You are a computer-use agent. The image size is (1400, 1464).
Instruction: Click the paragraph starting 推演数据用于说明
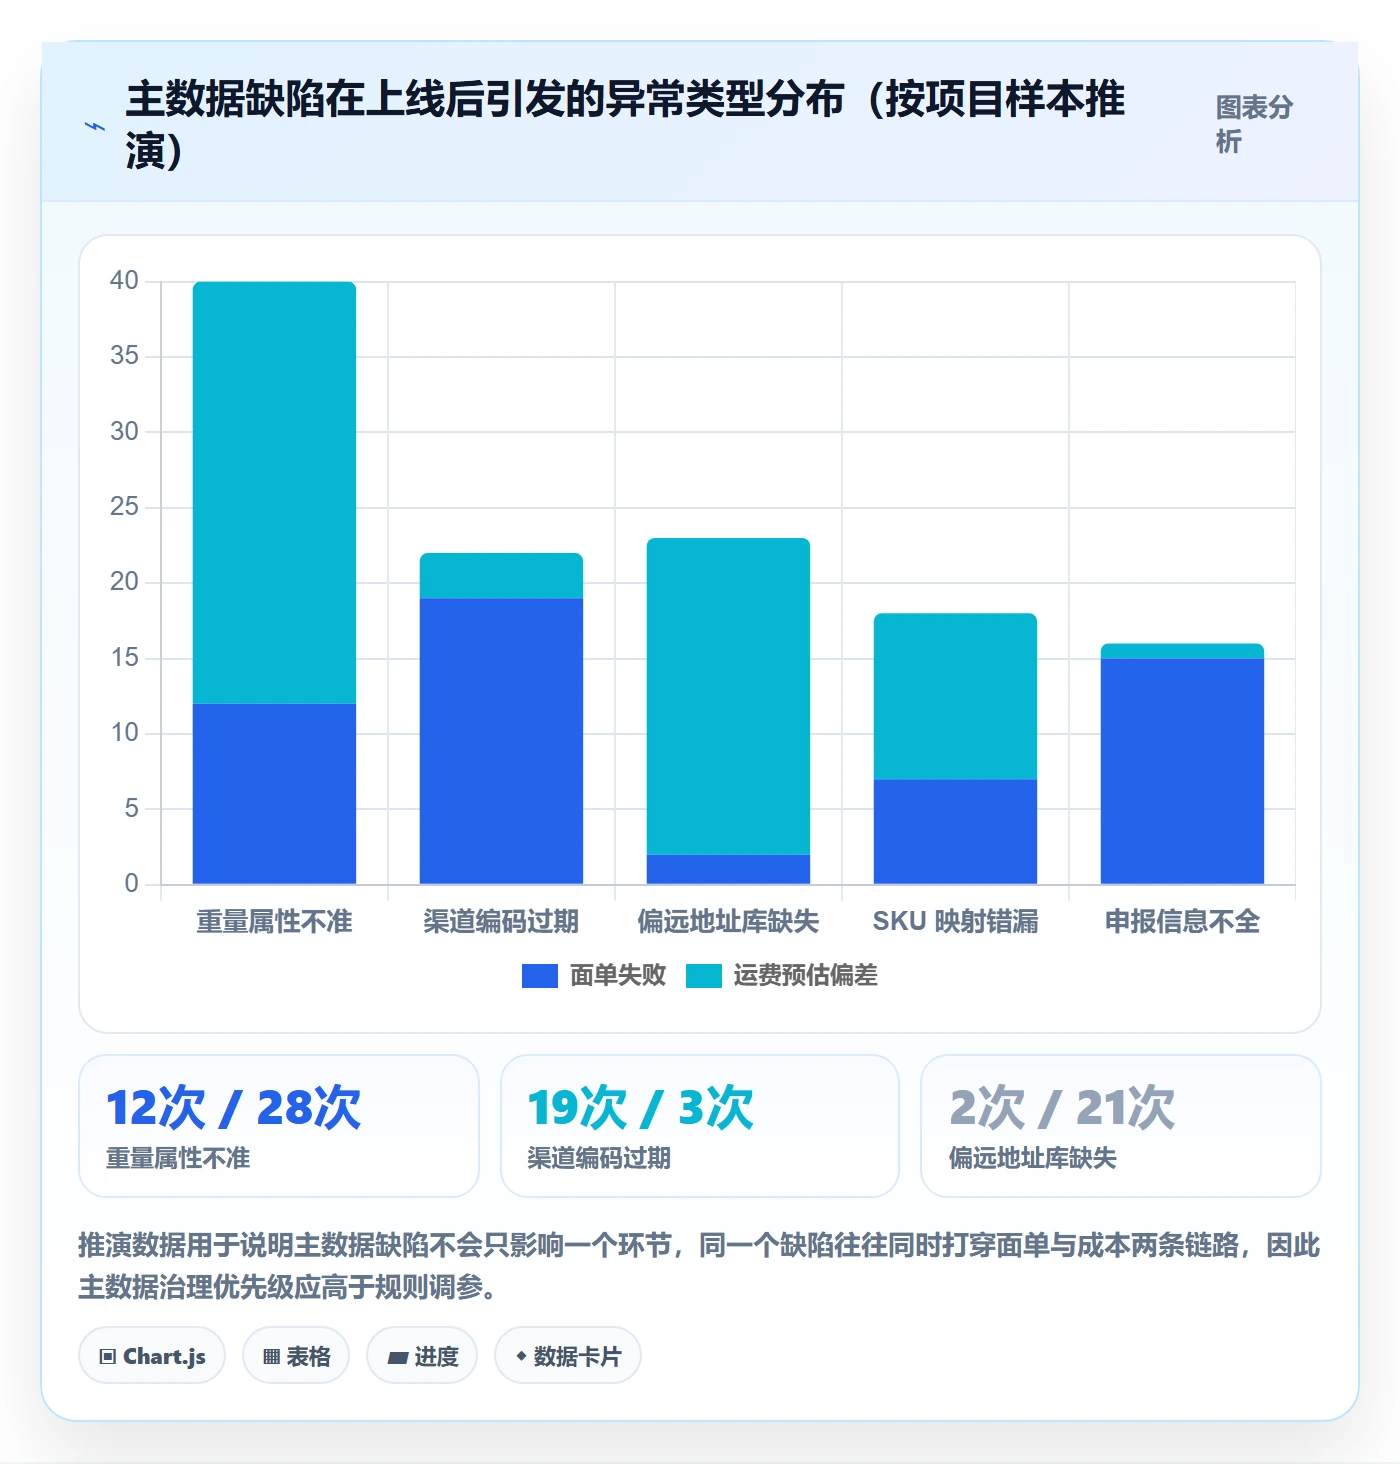[x=699, y=1266]
